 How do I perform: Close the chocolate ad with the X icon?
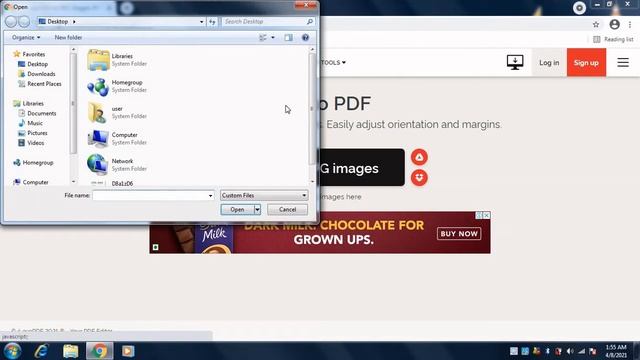[x=487, y=215]
